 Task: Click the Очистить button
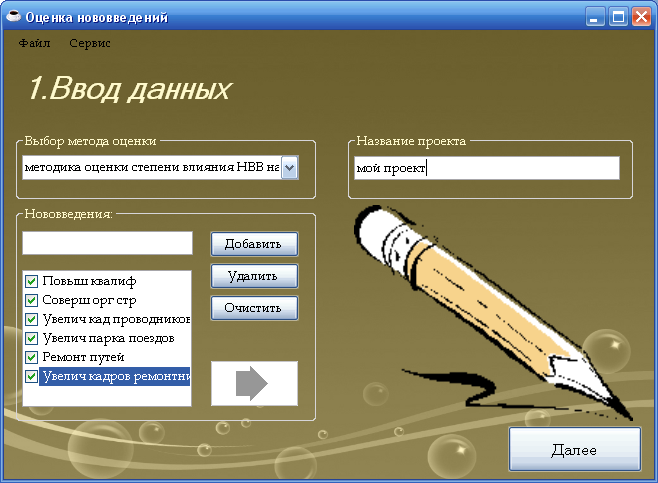click(254, 308)
